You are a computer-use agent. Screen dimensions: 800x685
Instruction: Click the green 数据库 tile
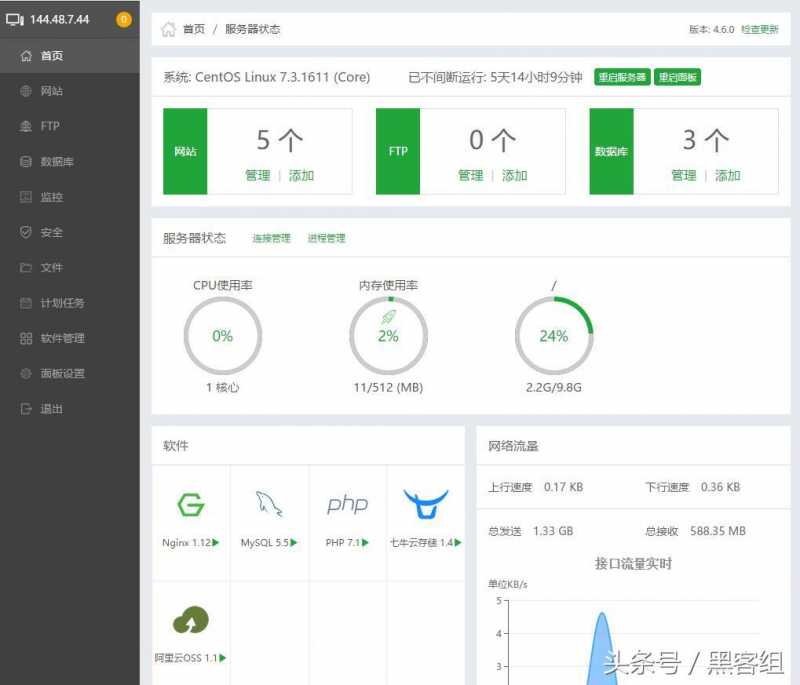(x=611, y=151)
